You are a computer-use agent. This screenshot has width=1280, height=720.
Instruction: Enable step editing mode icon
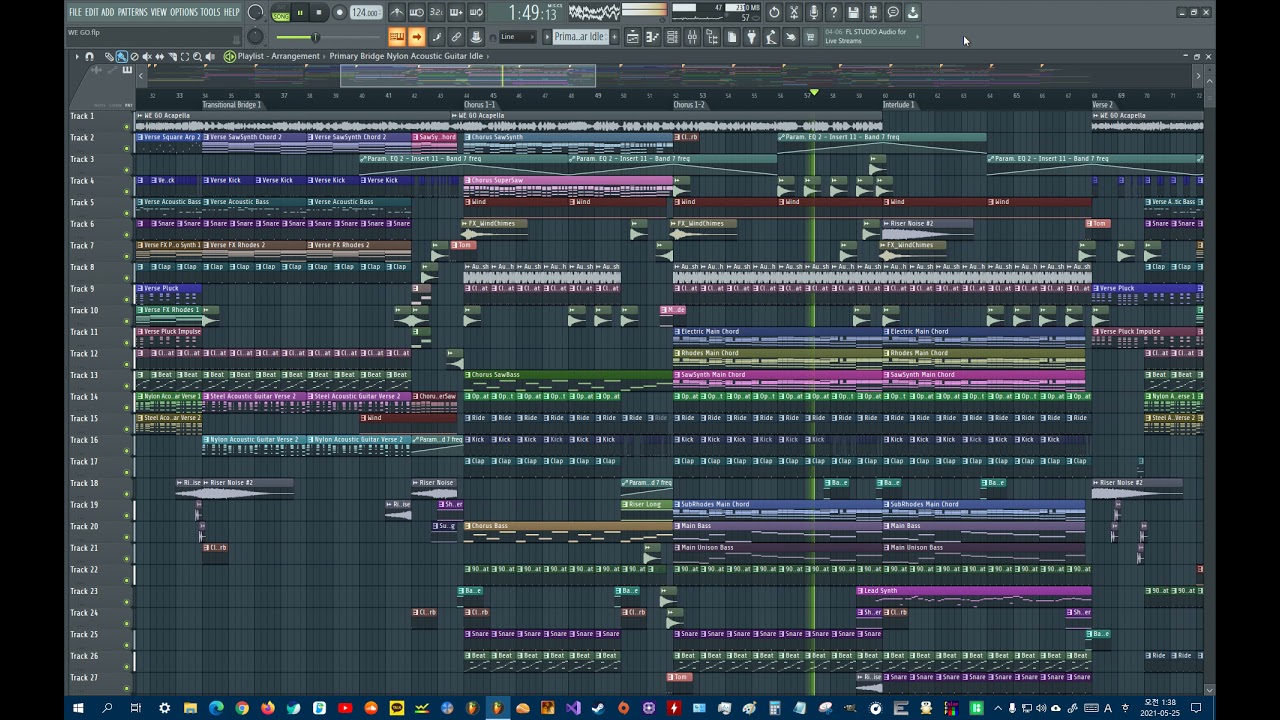436,37
